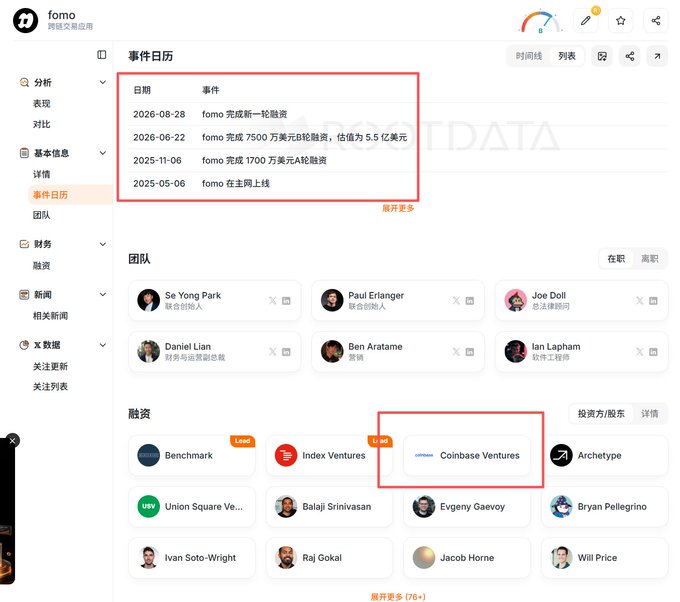
Task: Click the share icon in top header
Action: (x=656, y=20)
